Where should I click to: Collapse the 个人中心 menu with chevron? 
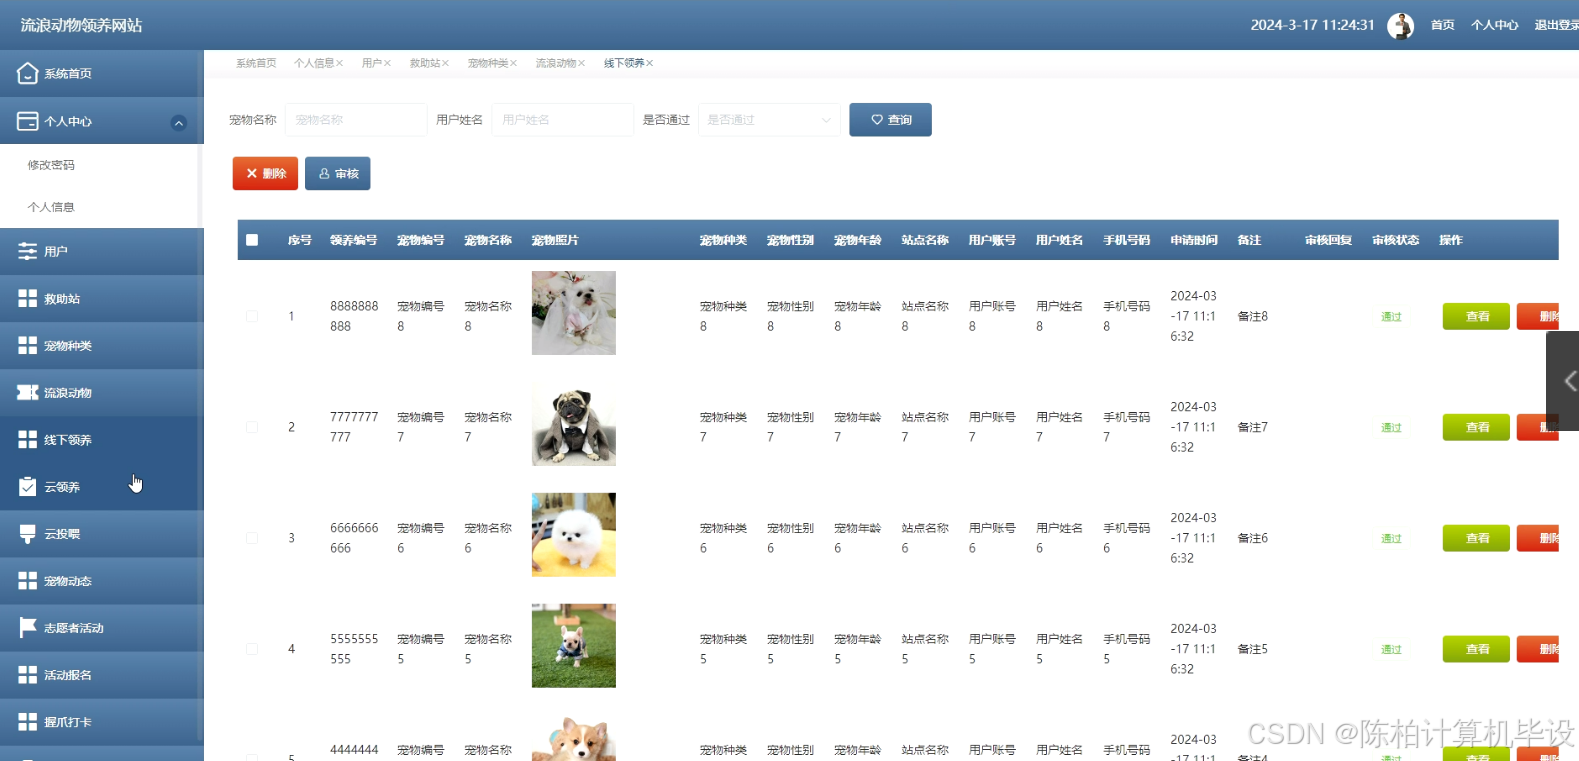179,123
